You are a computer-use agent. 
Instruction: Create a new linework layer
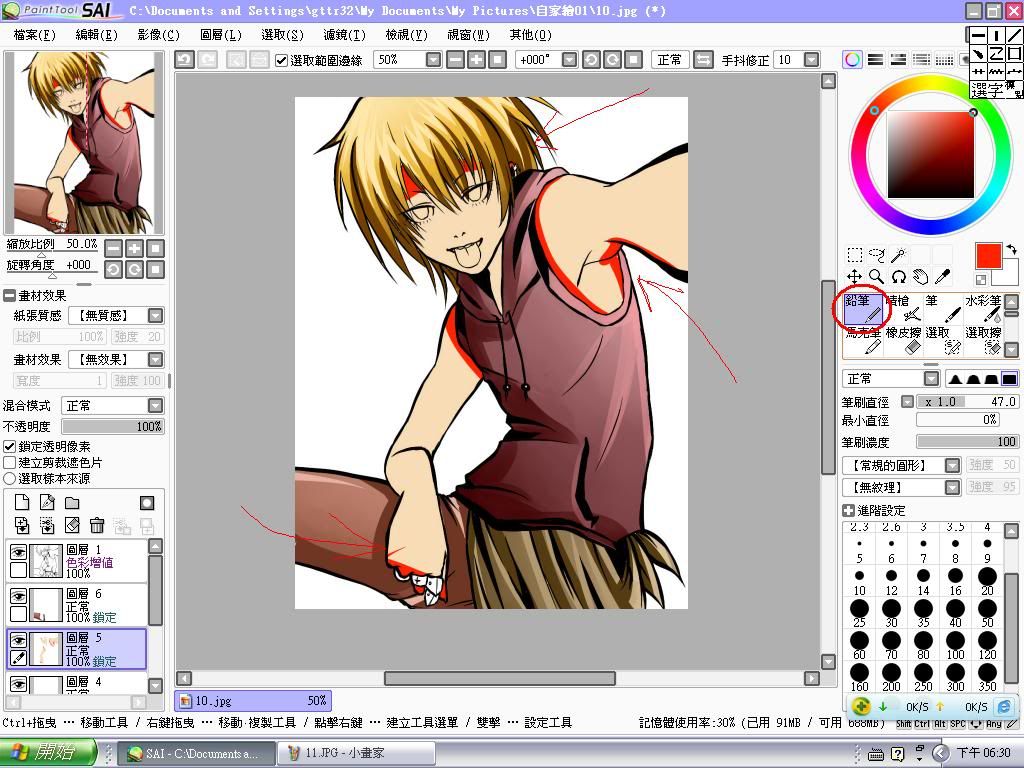pos(47,502)
